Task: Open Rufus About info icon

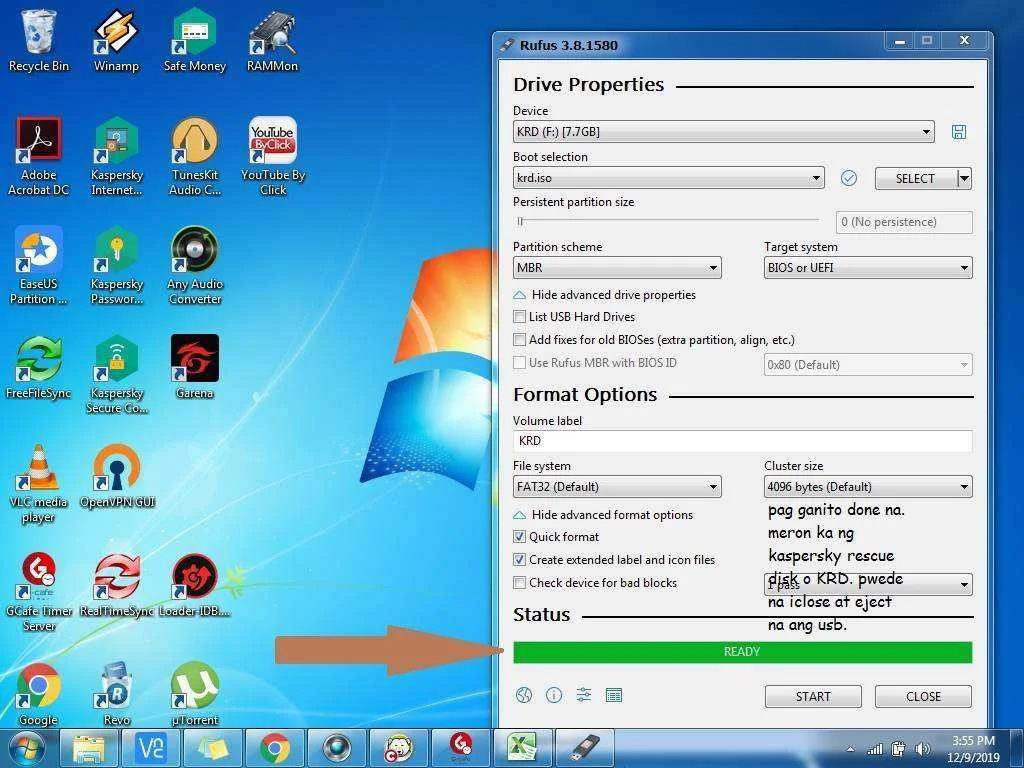Action: [554, 695]
